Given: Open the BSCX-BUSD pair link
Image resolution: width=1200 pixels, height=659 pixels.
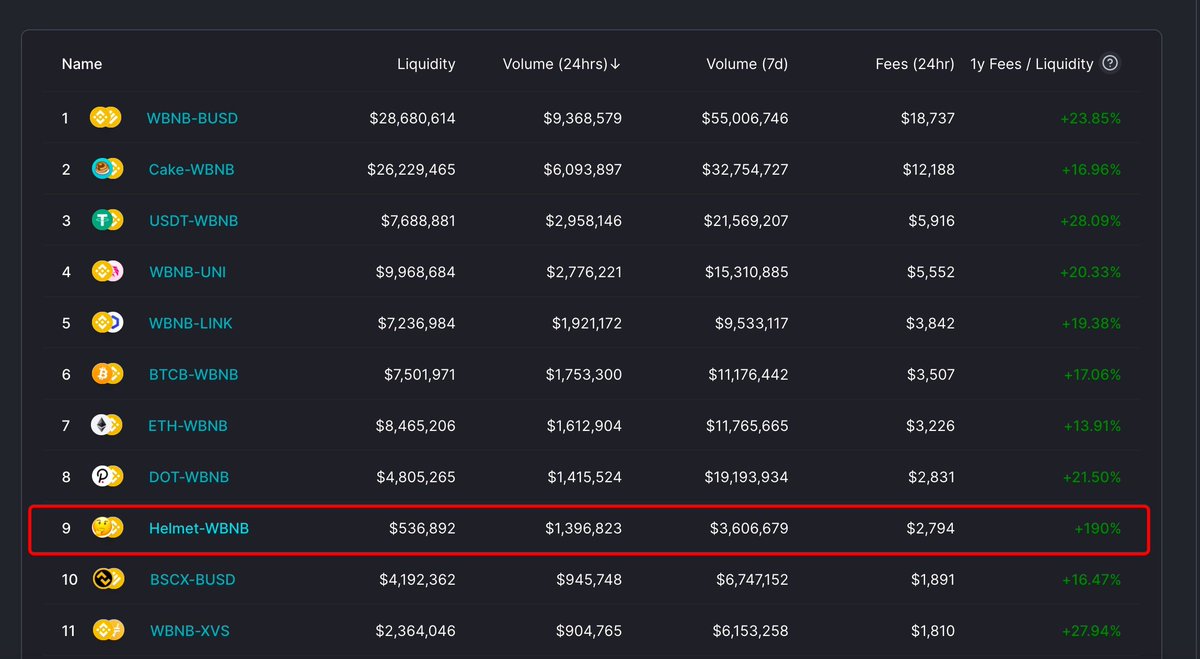Looking at the screenshot, I should click(x=193, y=579).
